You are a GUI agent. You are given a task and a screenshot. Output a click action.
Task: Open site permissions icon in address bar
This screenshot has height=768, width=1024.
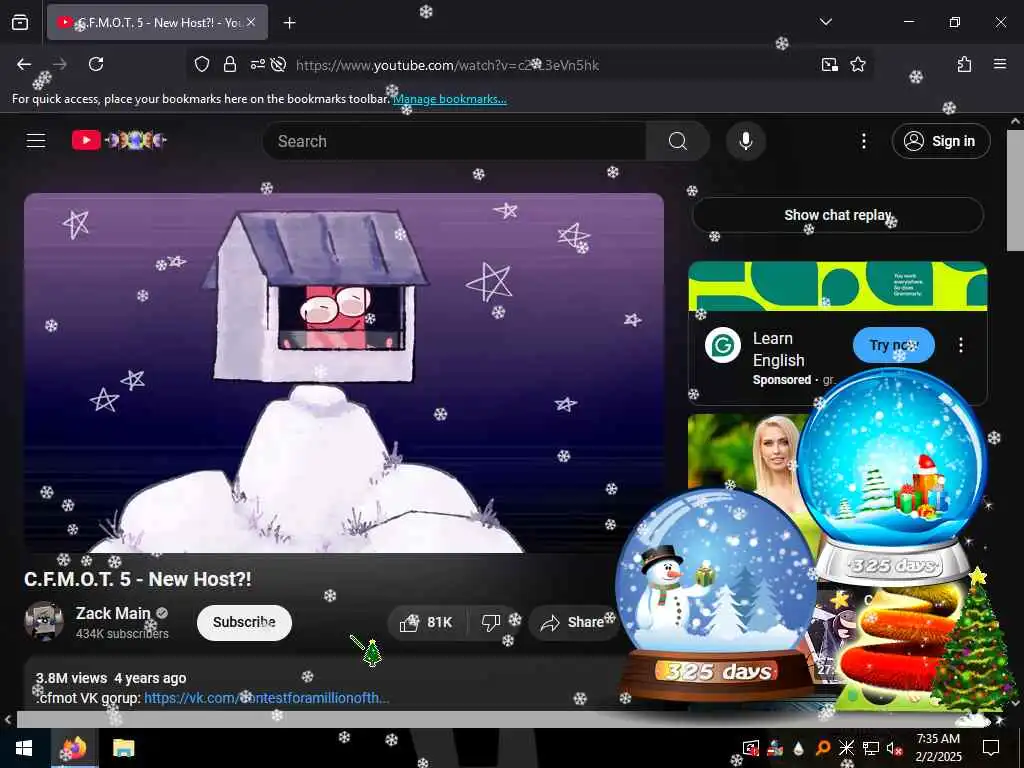257,65
